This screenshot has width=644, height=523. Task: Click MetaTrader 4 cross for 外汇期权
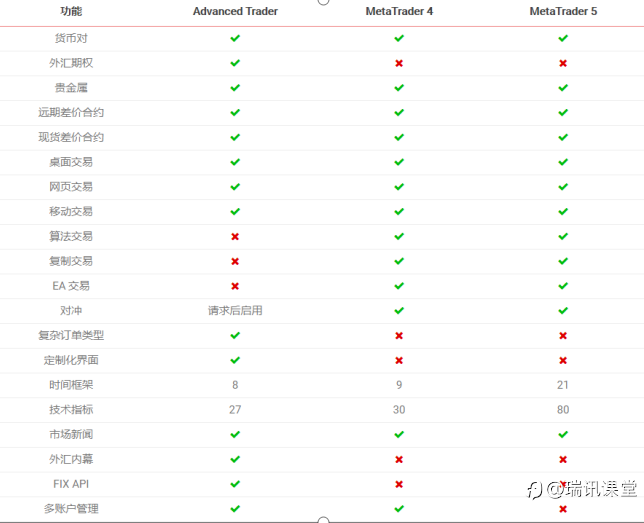(x=399, y=63)
